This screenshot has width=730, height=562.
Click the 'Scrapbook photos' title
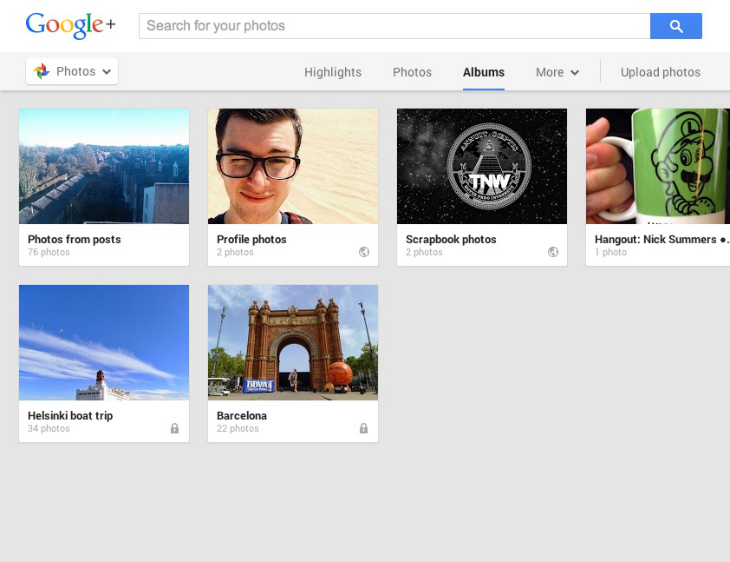coord(451,239)
